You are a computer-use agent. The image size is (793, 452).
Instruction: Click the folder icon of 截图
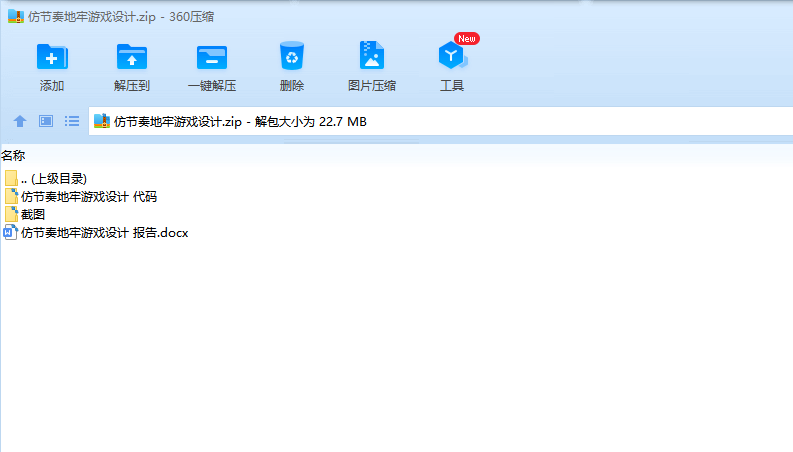11,214
